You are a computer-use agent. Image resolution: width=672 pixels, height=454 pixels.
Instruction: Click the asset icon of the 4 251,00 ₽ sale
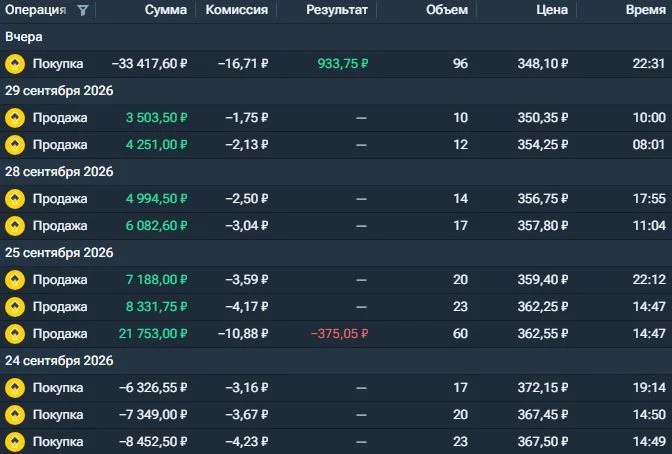point(15,145)
